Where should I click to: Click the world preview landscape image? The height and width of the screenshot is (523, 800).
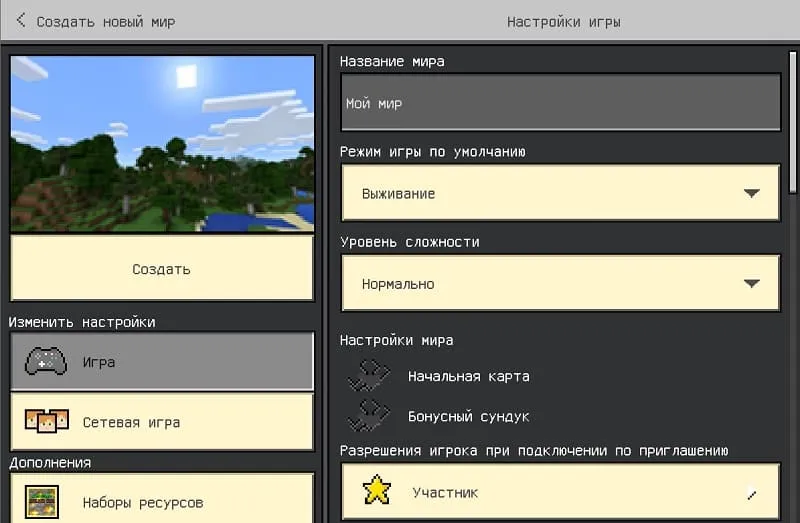tap(162, 144)
